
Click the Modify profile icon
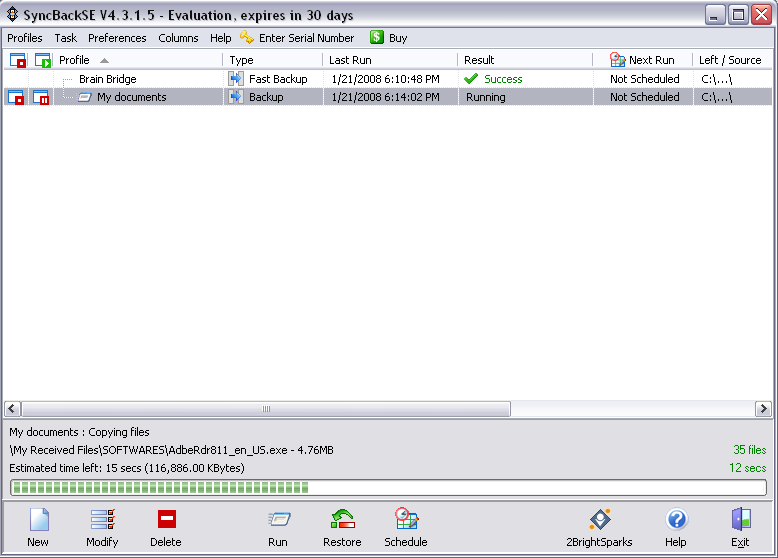103,519
